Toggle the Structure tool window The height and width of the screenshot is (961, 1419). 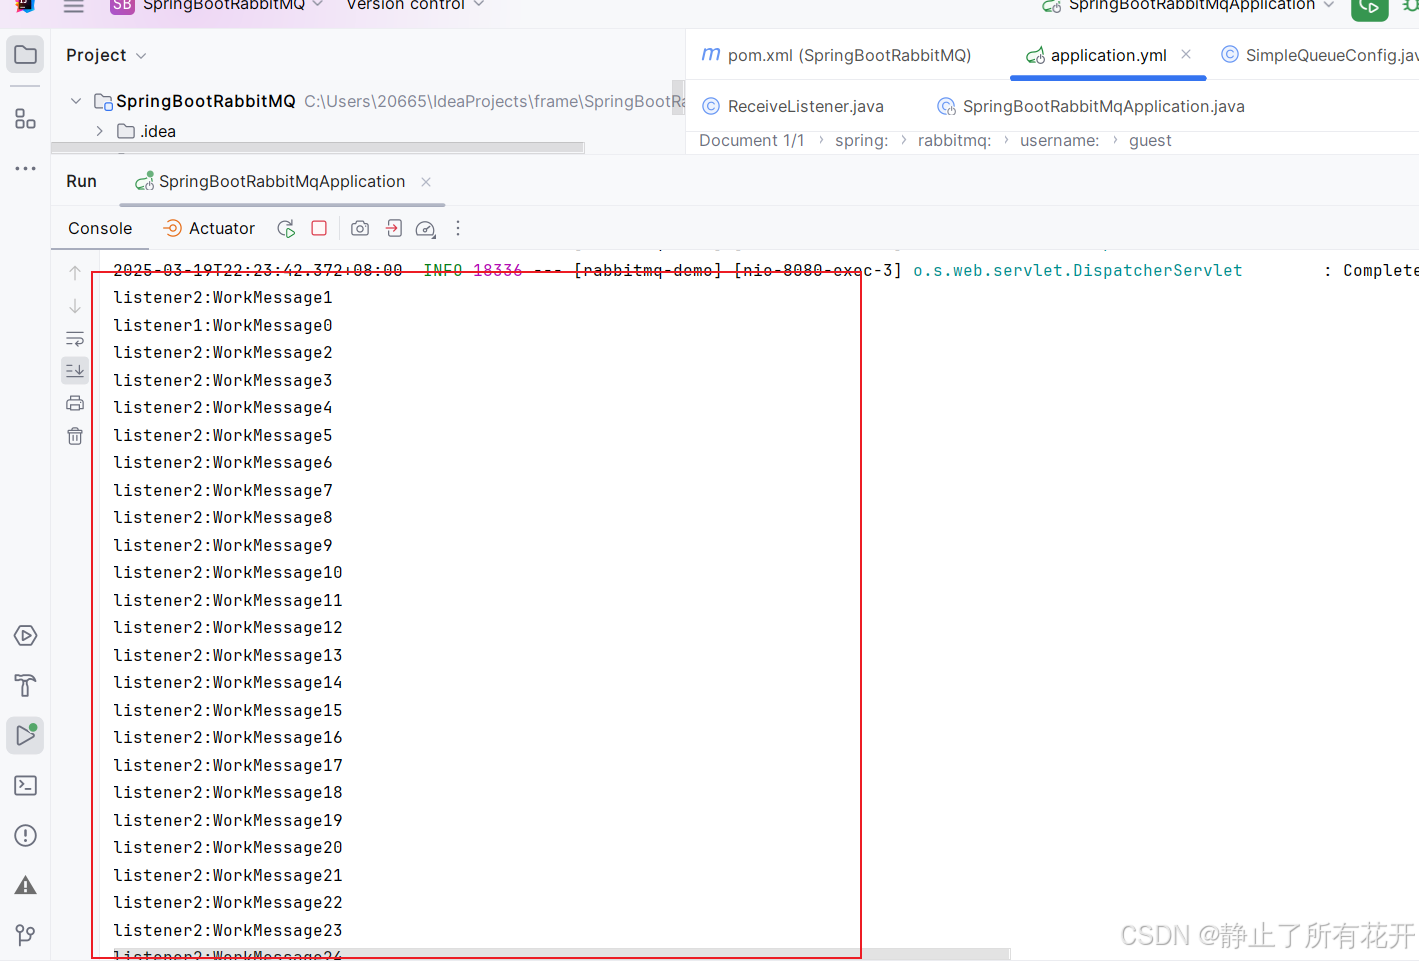tap(25, 118)
